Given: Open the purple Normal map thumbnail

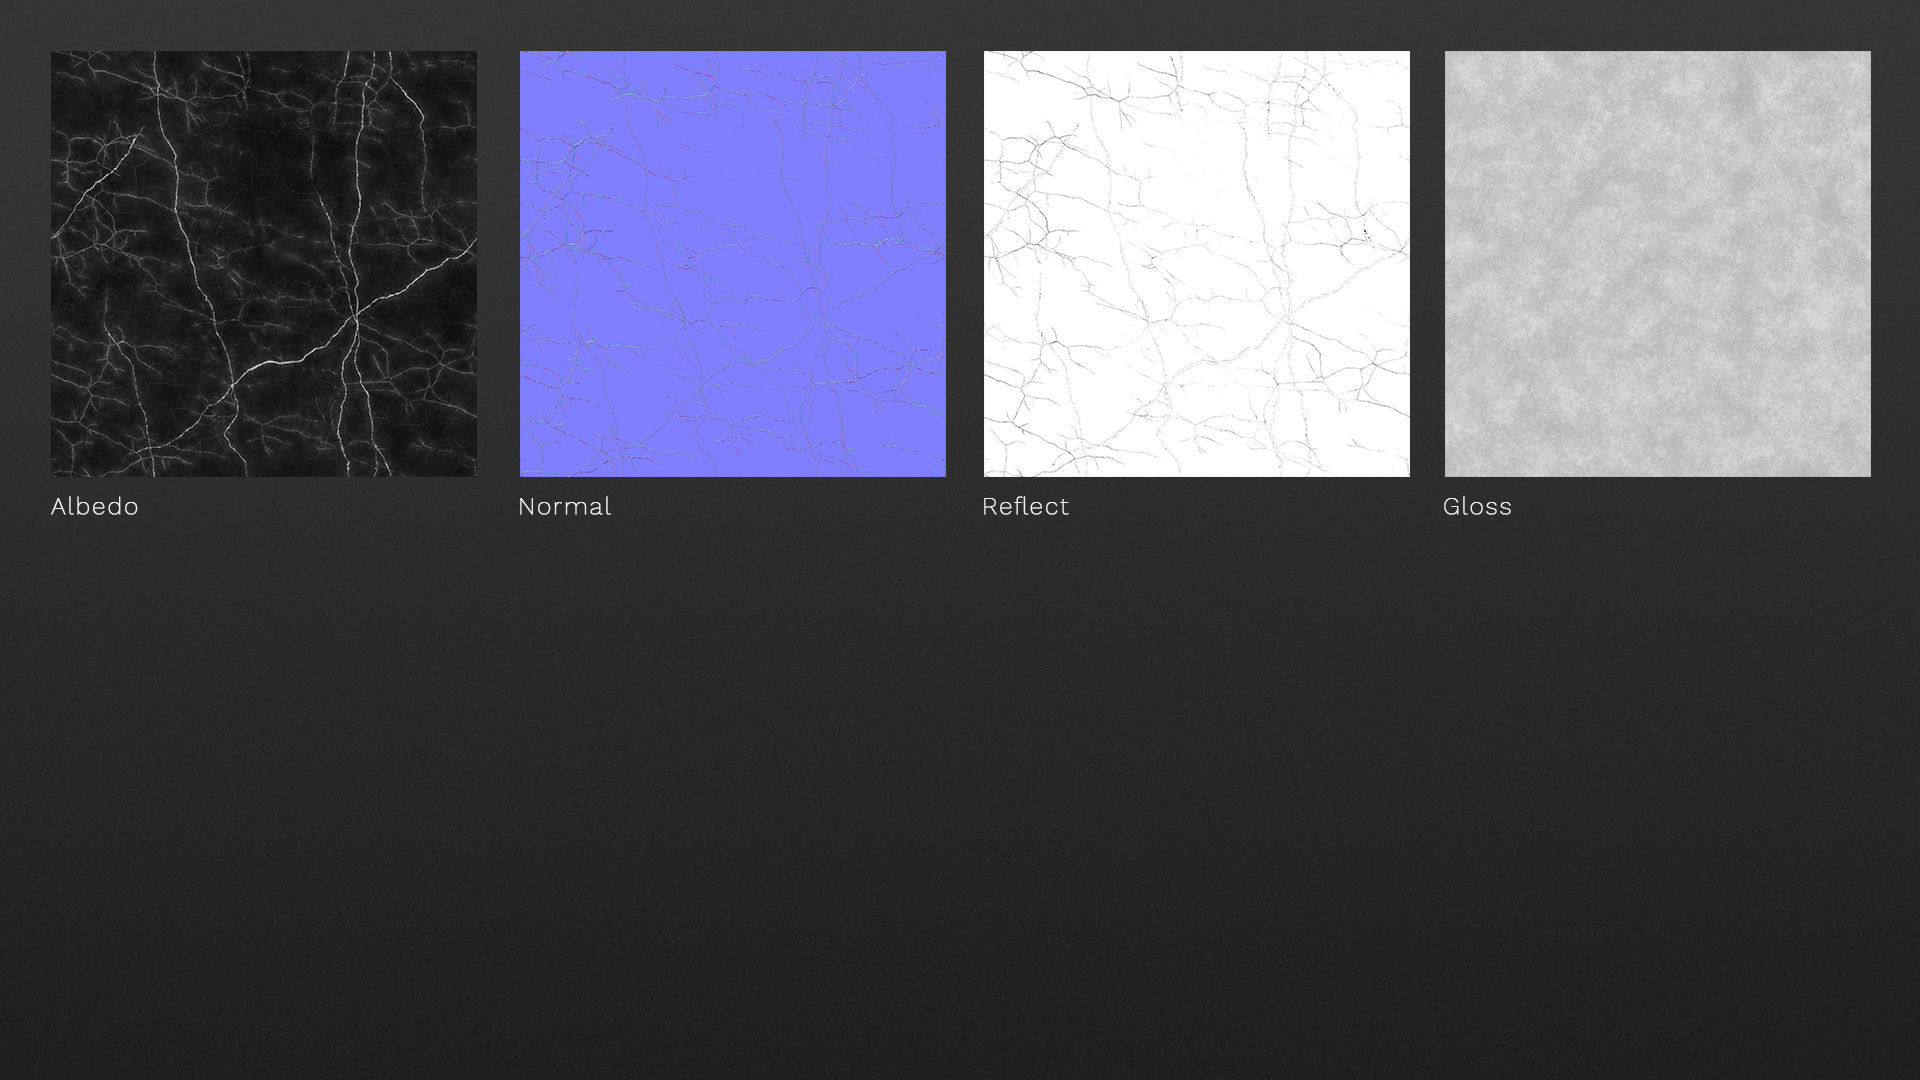Looking at the screenshot, I should click(x=733, y=264).
